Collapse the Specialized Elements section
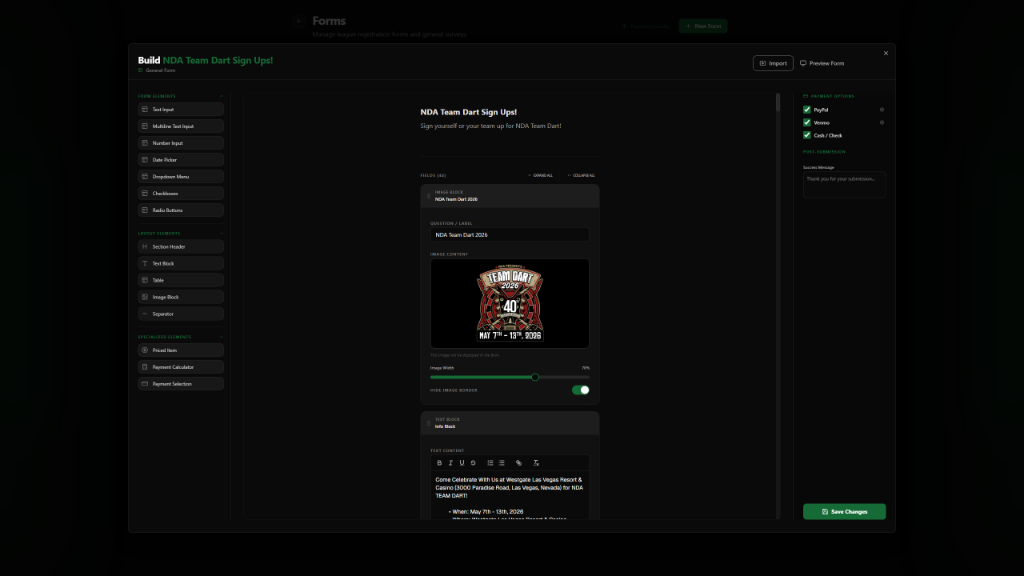The height and width of the screenshot is (576, 1024). [x=221, y=337]
